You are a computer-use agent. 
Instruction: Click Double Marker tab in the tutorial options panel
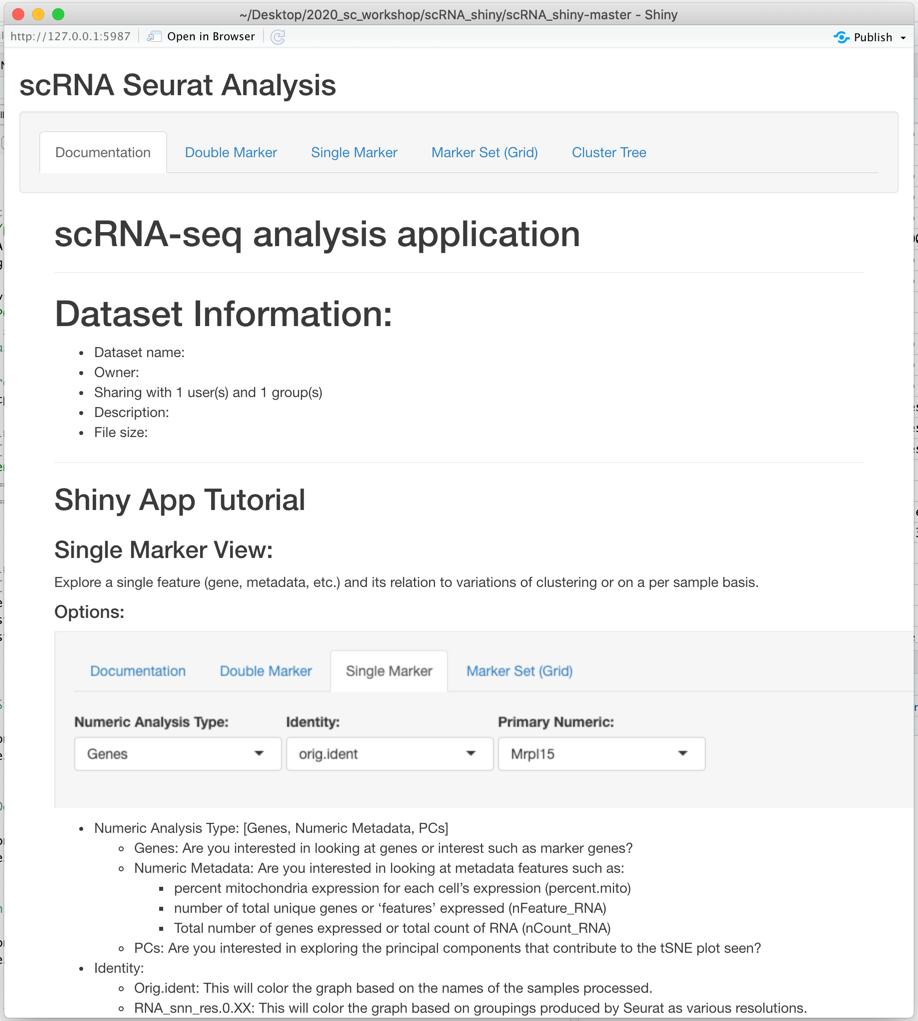pos(266,671)
